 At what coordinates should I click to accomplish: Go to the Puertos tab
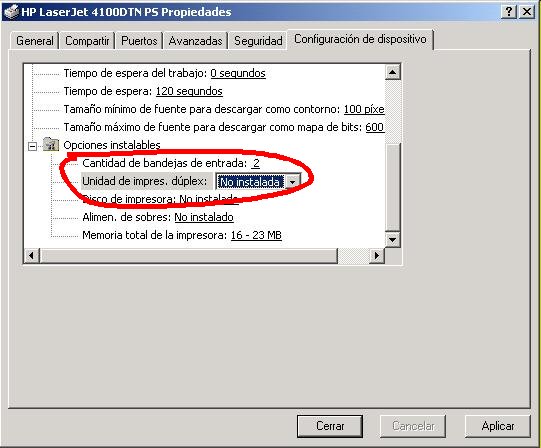[139, 41]
